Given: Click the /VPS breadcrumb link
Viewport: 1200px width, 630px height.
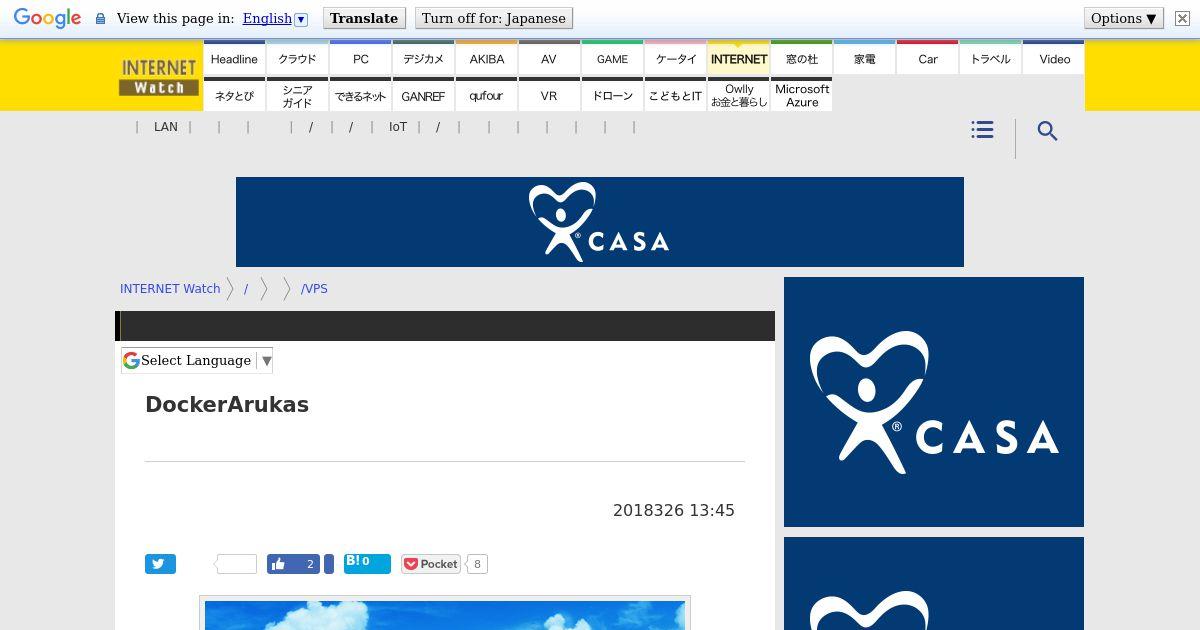Looking at the screenshot, I should pyautogui.click(x=314, y=288).
